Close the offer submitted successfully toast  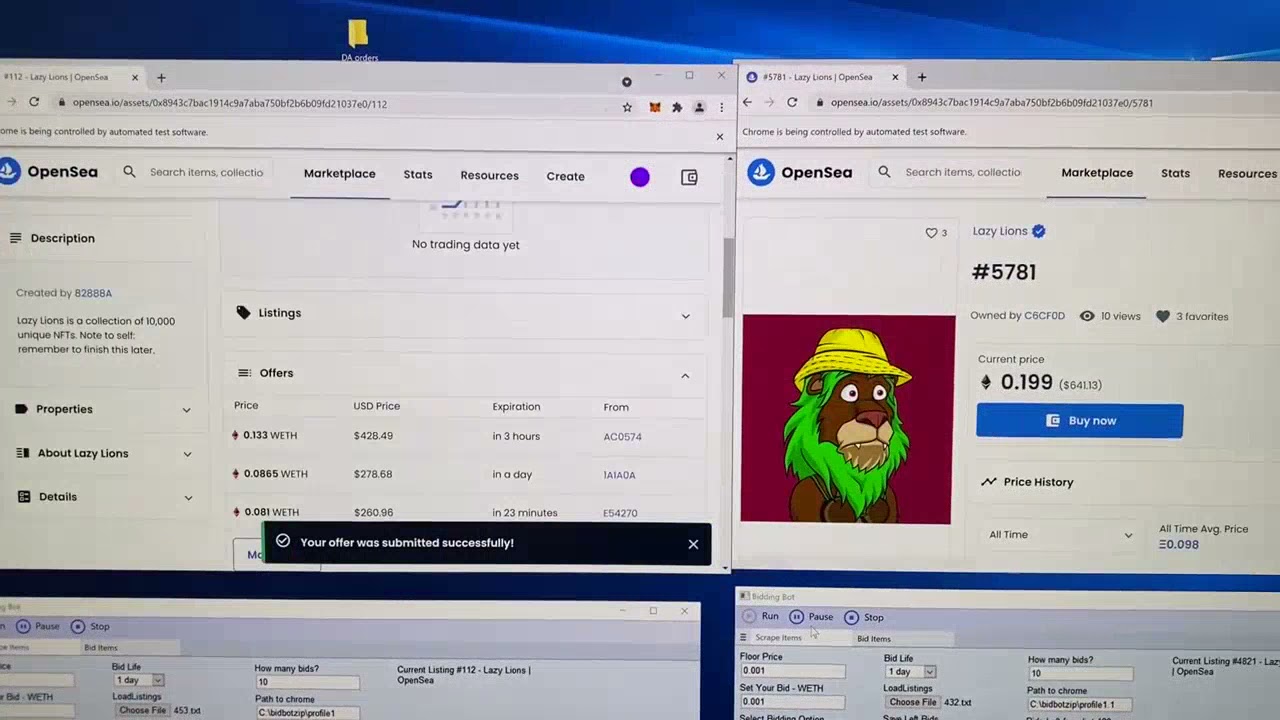(x=693, y=544)
